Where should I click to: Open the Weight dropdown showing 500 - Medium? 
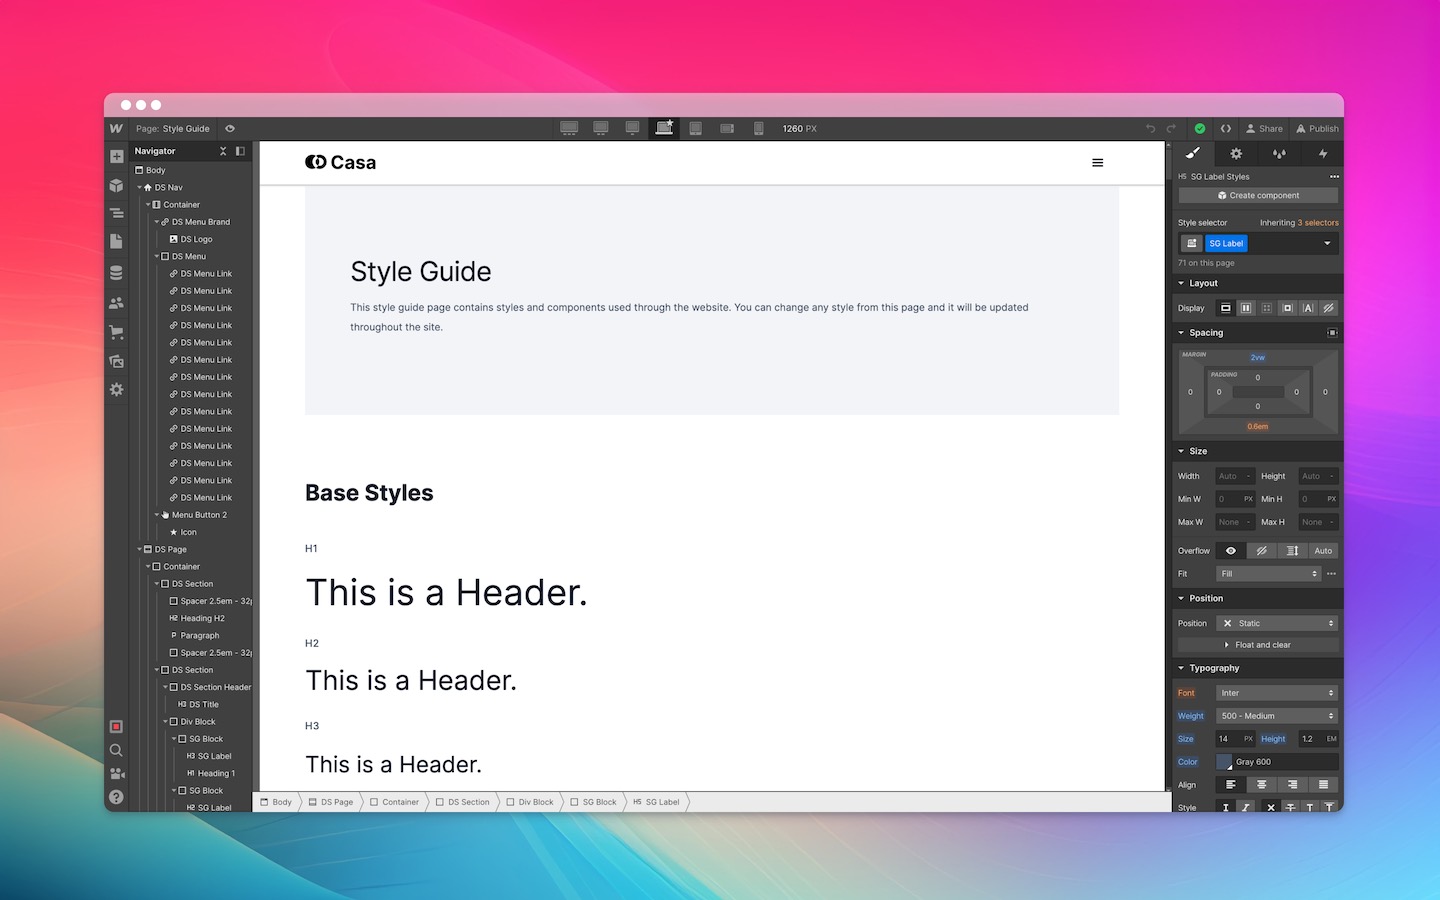pyautogui.click(x=1278, y=716)
